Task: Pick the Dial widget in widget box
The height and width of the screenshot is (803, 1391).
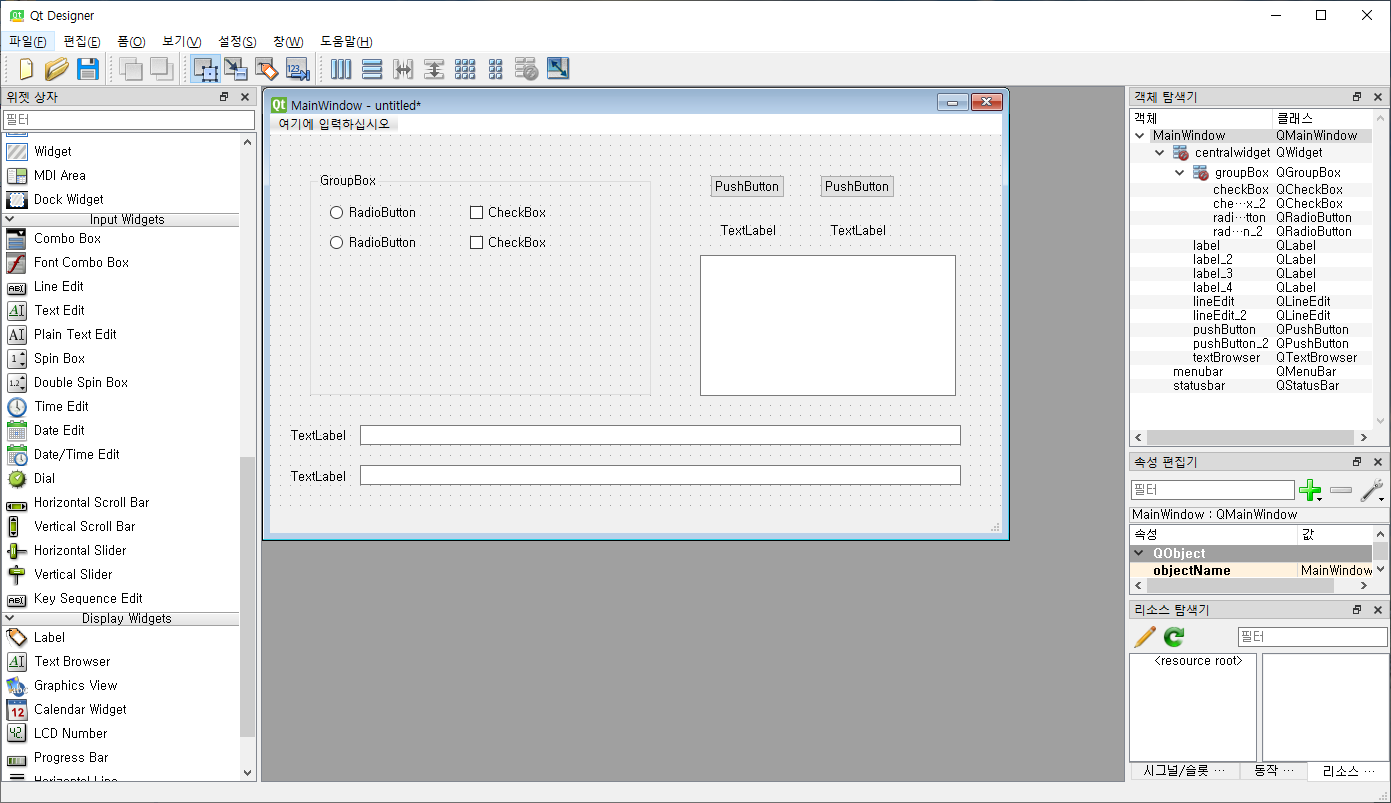Action: click(44, 478)
